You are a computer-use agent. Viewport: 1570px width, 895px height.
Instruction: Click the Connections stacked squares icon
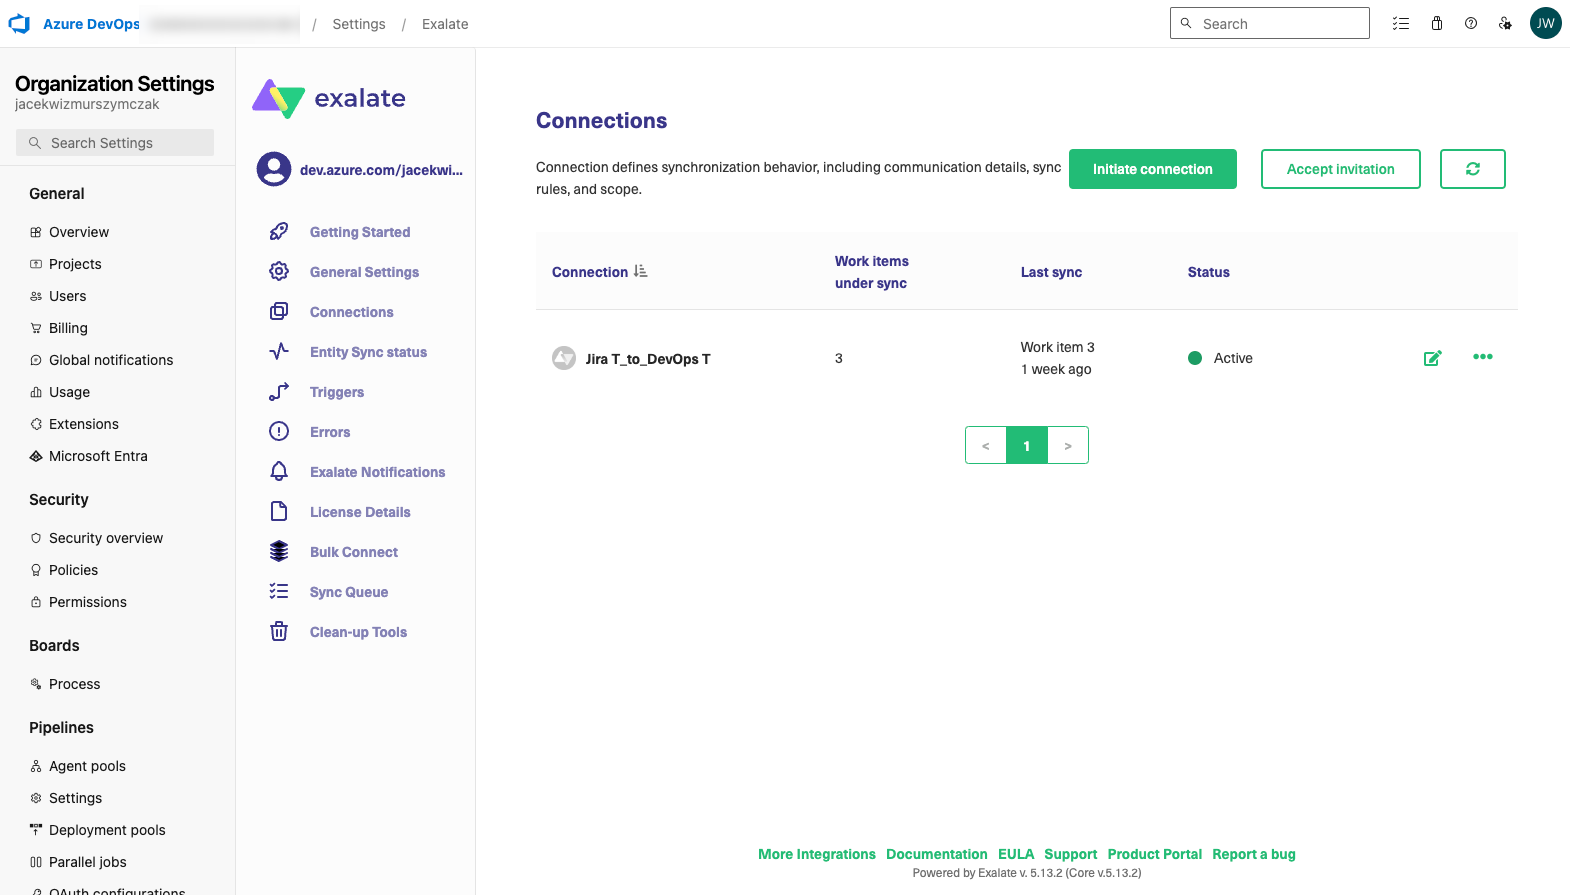pyautogui.click(x=279, y=312)
